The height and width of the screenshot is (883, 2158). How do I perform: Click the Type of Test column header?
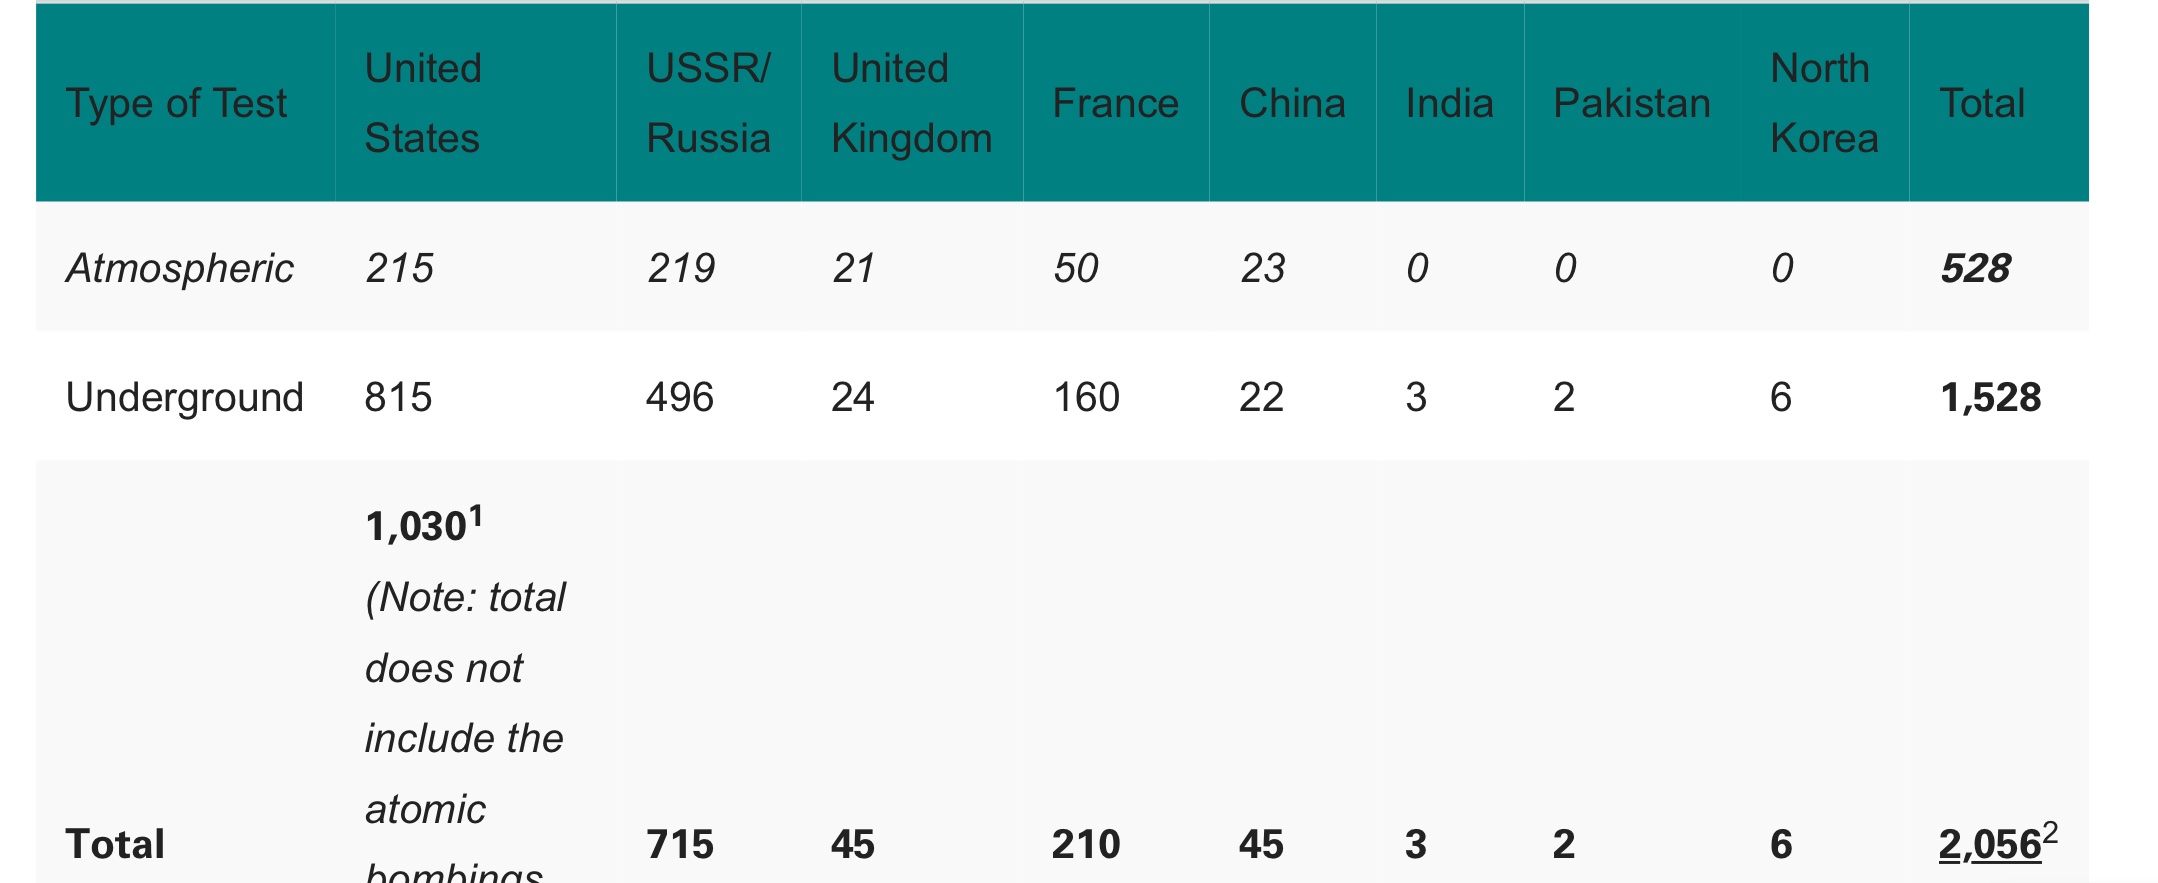click(176, 103)
